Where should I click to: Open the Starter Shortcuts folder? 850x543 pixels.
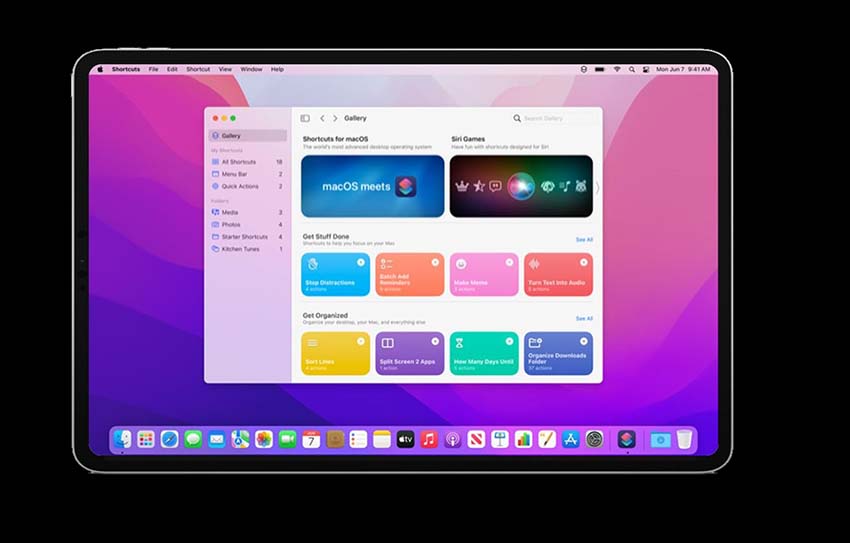248,237
